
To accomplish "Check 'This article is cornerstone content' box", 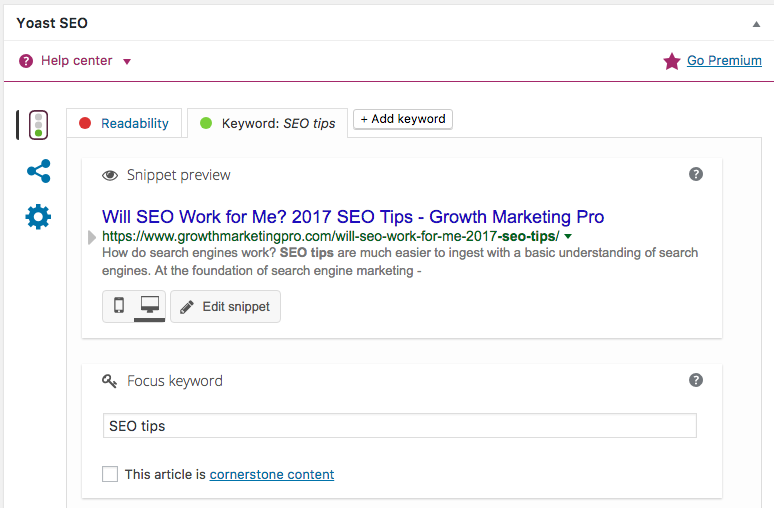I will click(110, 474).
